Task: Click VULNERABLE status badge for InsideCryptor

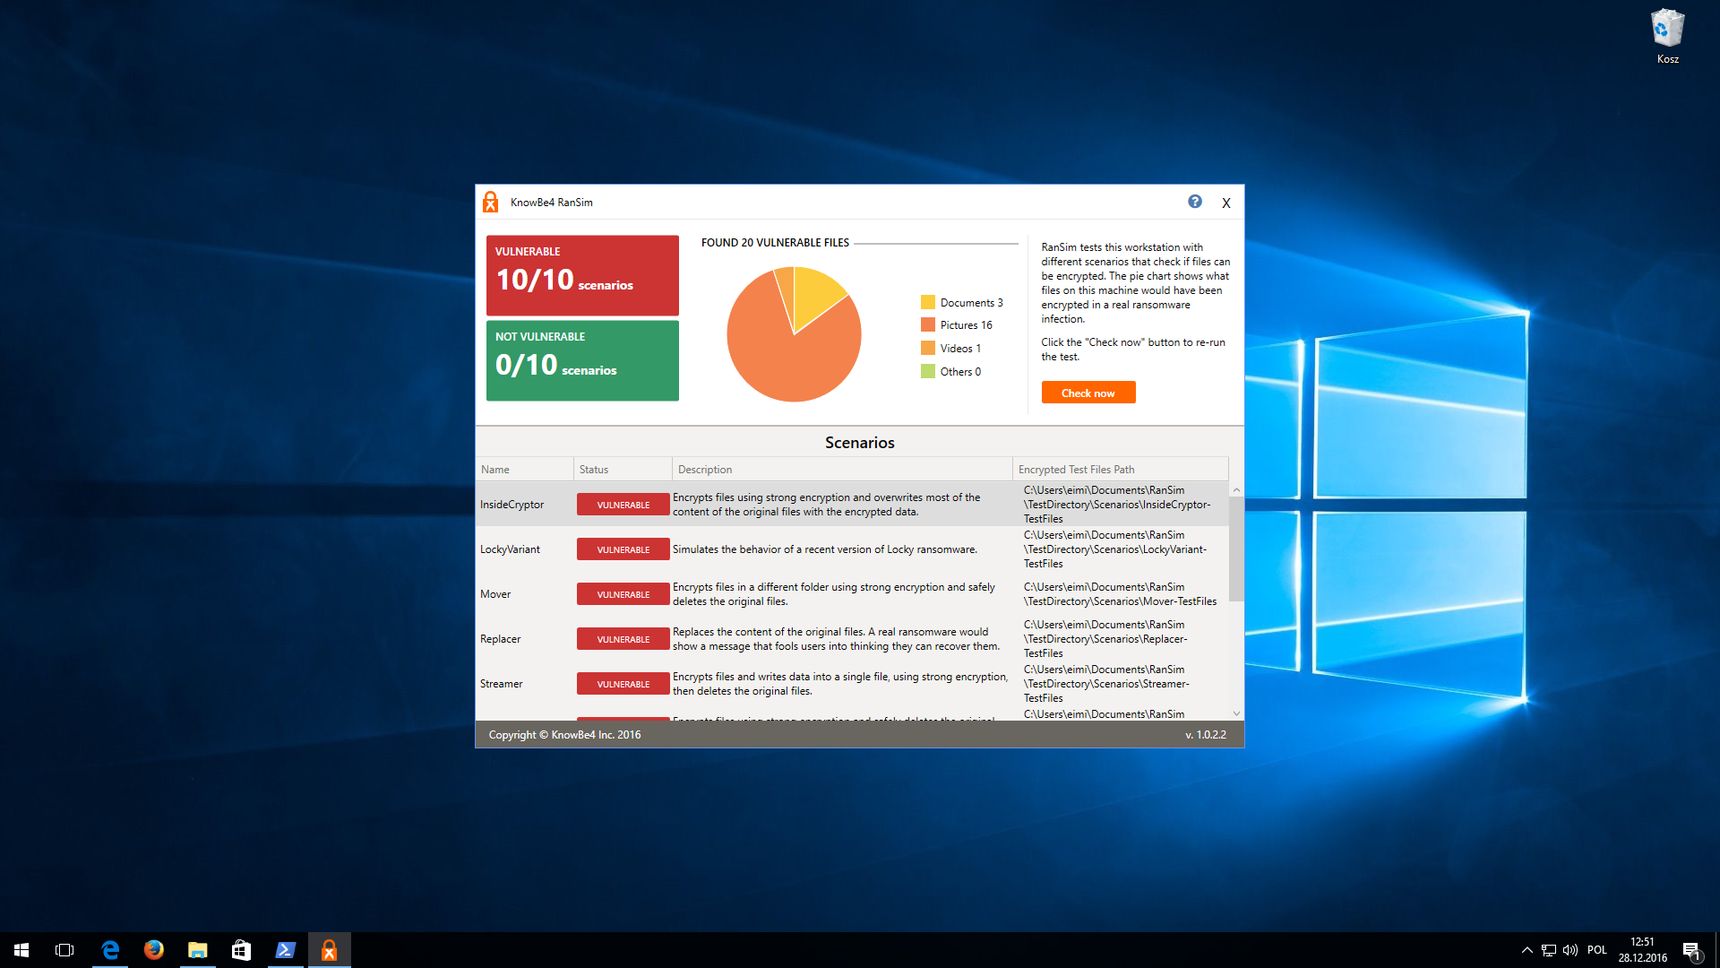Action: [623, 505]
